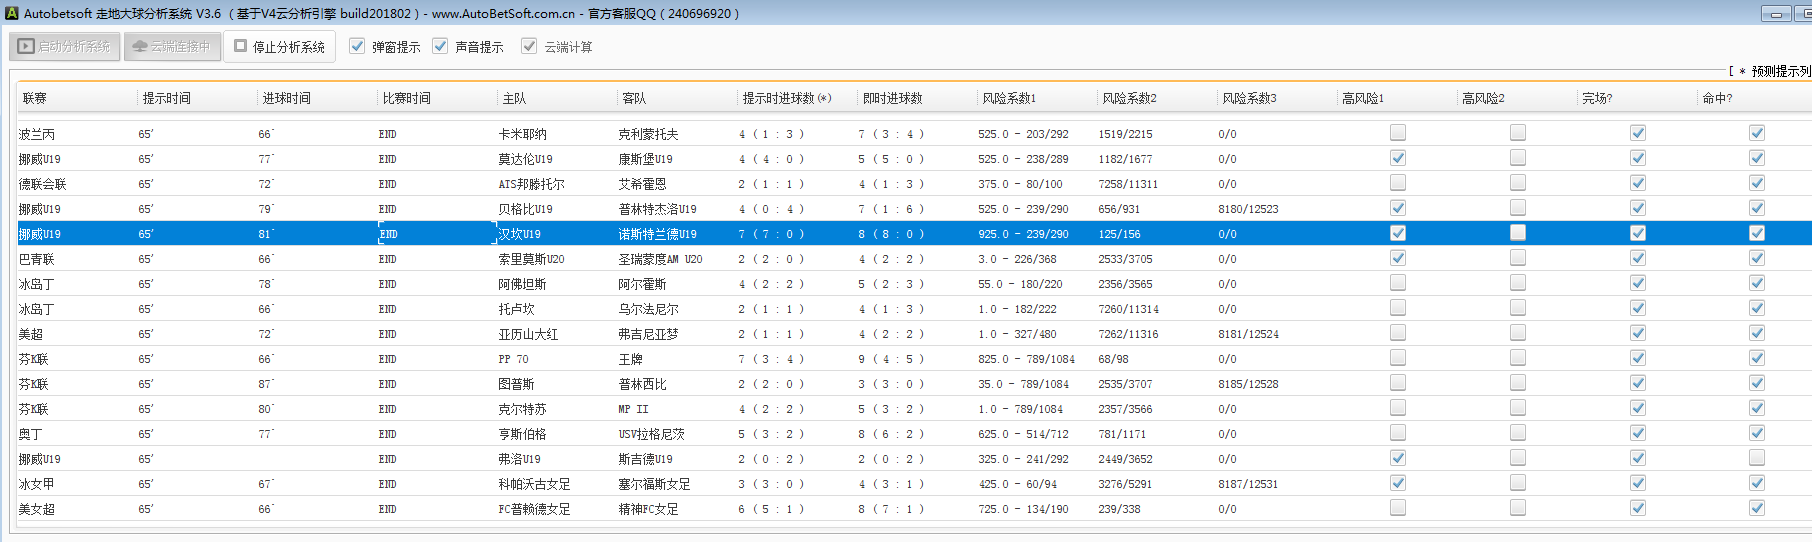Tick 高风险2 box for the 德联会联 row

click(1518, 183)
